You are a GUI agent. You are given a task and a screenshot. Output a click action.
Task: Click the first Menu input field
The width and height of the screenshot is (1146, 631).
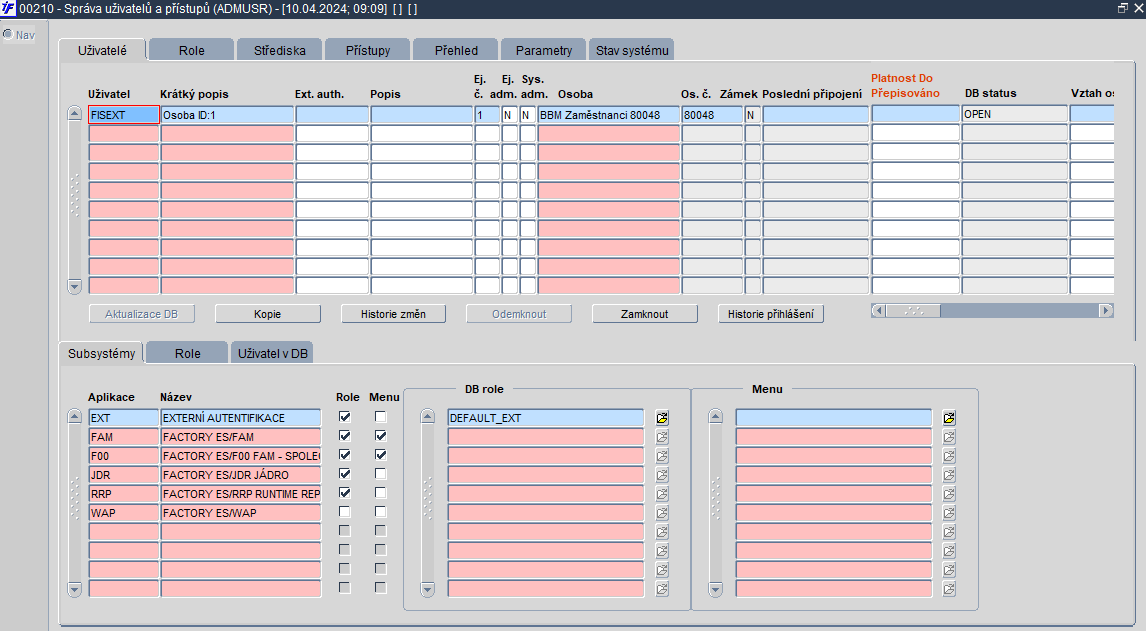pos(833,418)
